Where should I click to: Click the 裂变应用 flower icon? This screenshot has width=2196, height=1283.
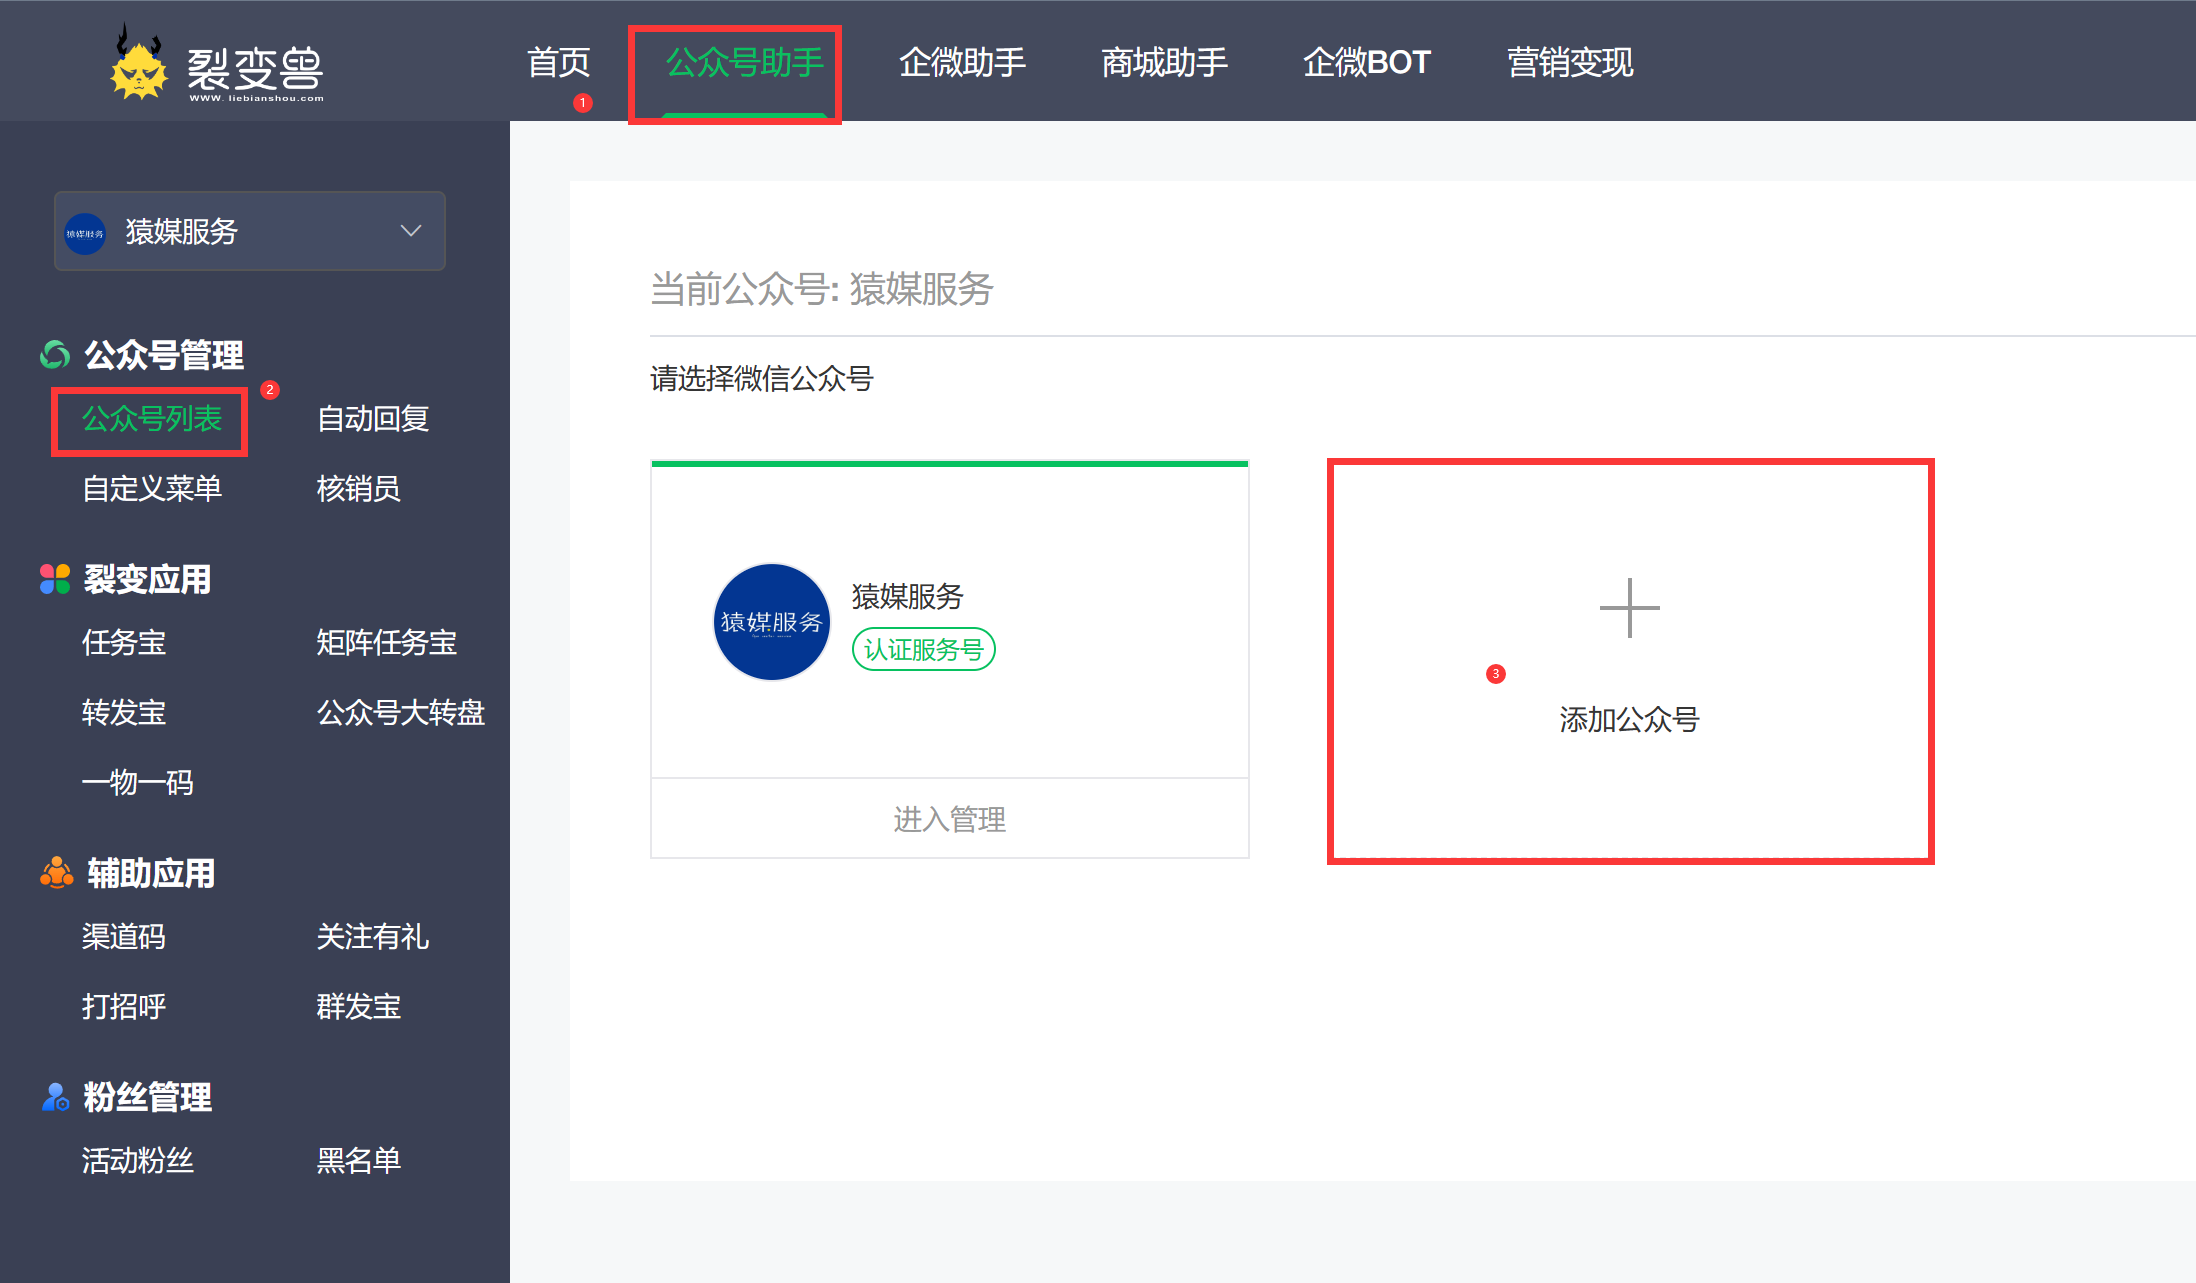click(x=55, y=578)
